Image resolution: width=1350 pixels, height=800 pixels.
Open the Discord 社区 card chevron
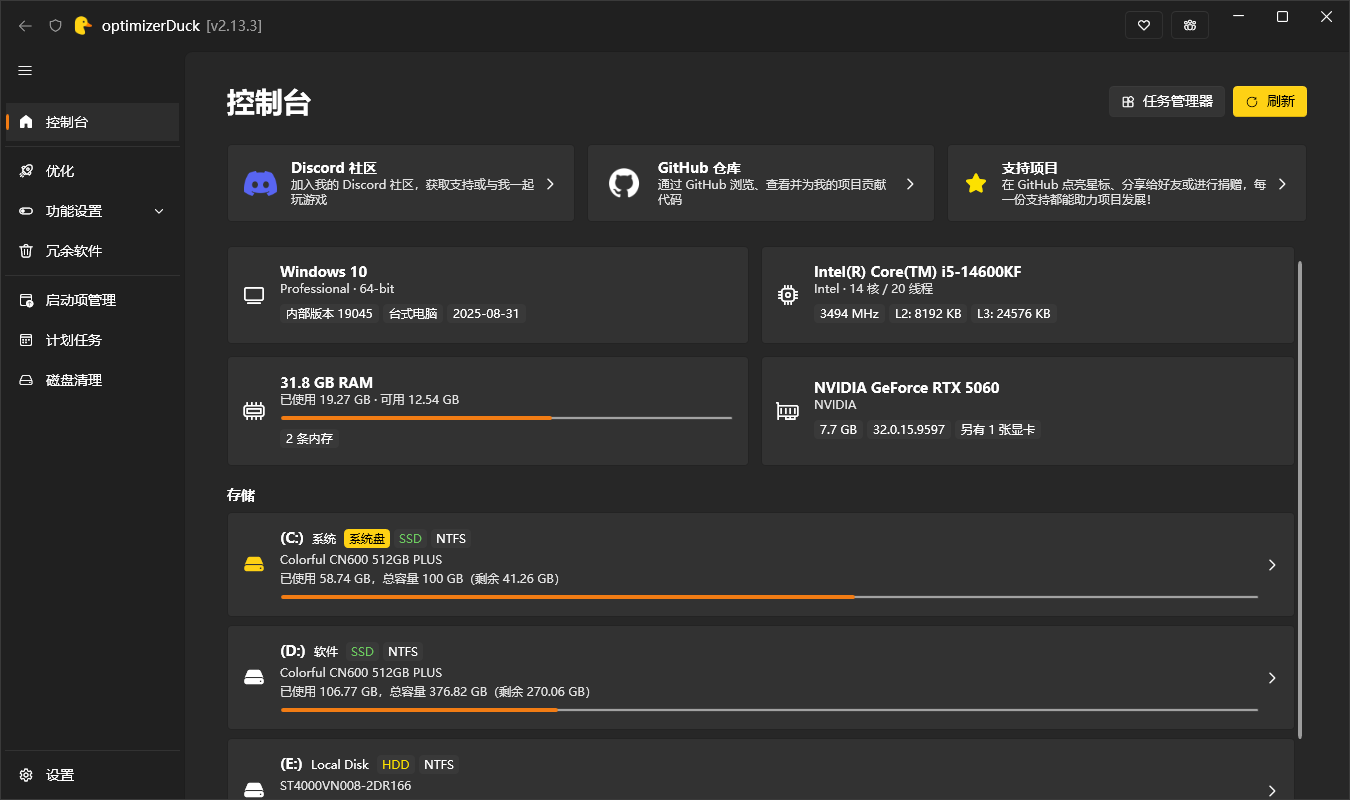pyautogui.click(x=551, y=184)
